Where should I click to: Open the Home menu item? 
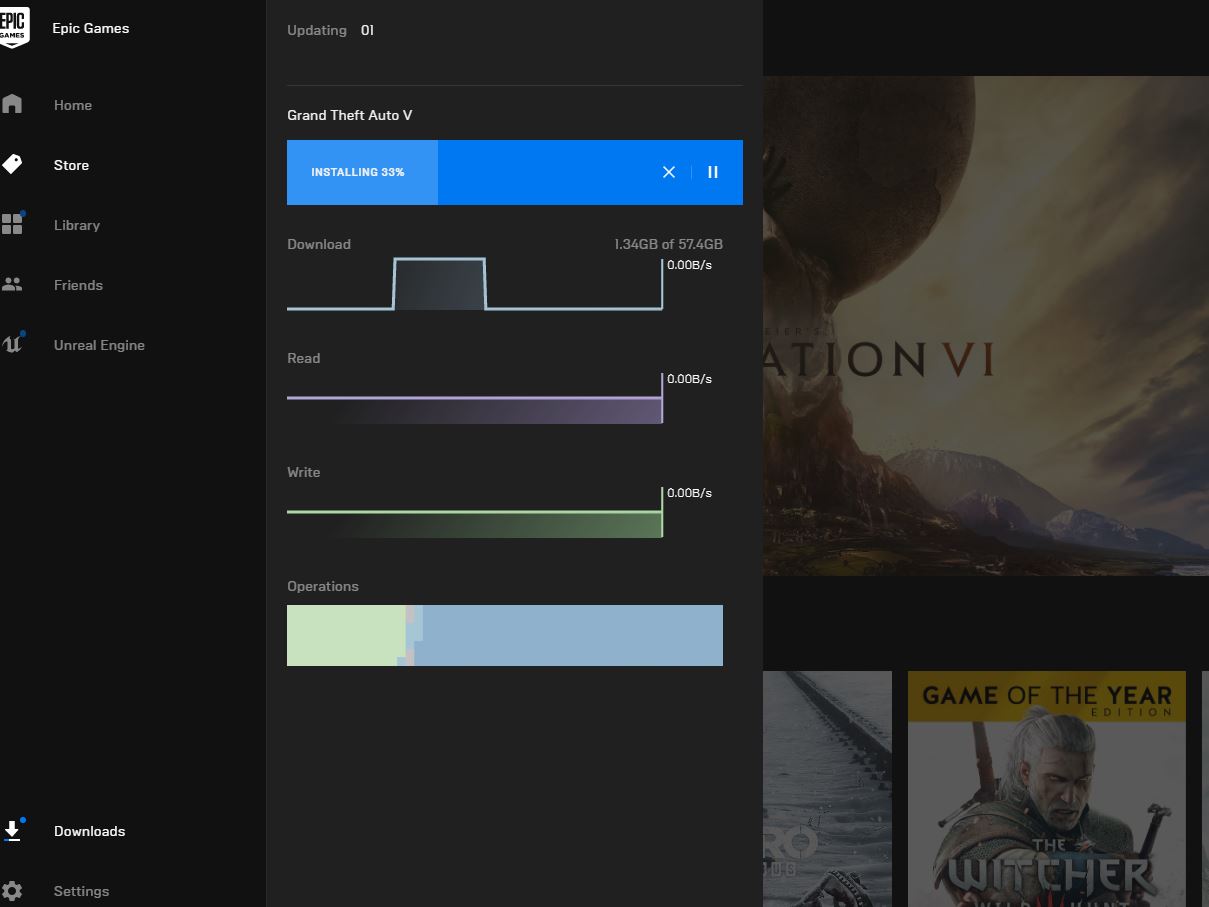73,105
